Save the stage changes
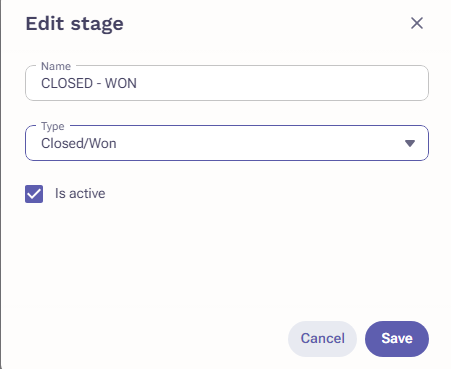The height and width of the screenshot is (369, 451). pos(397,339)
